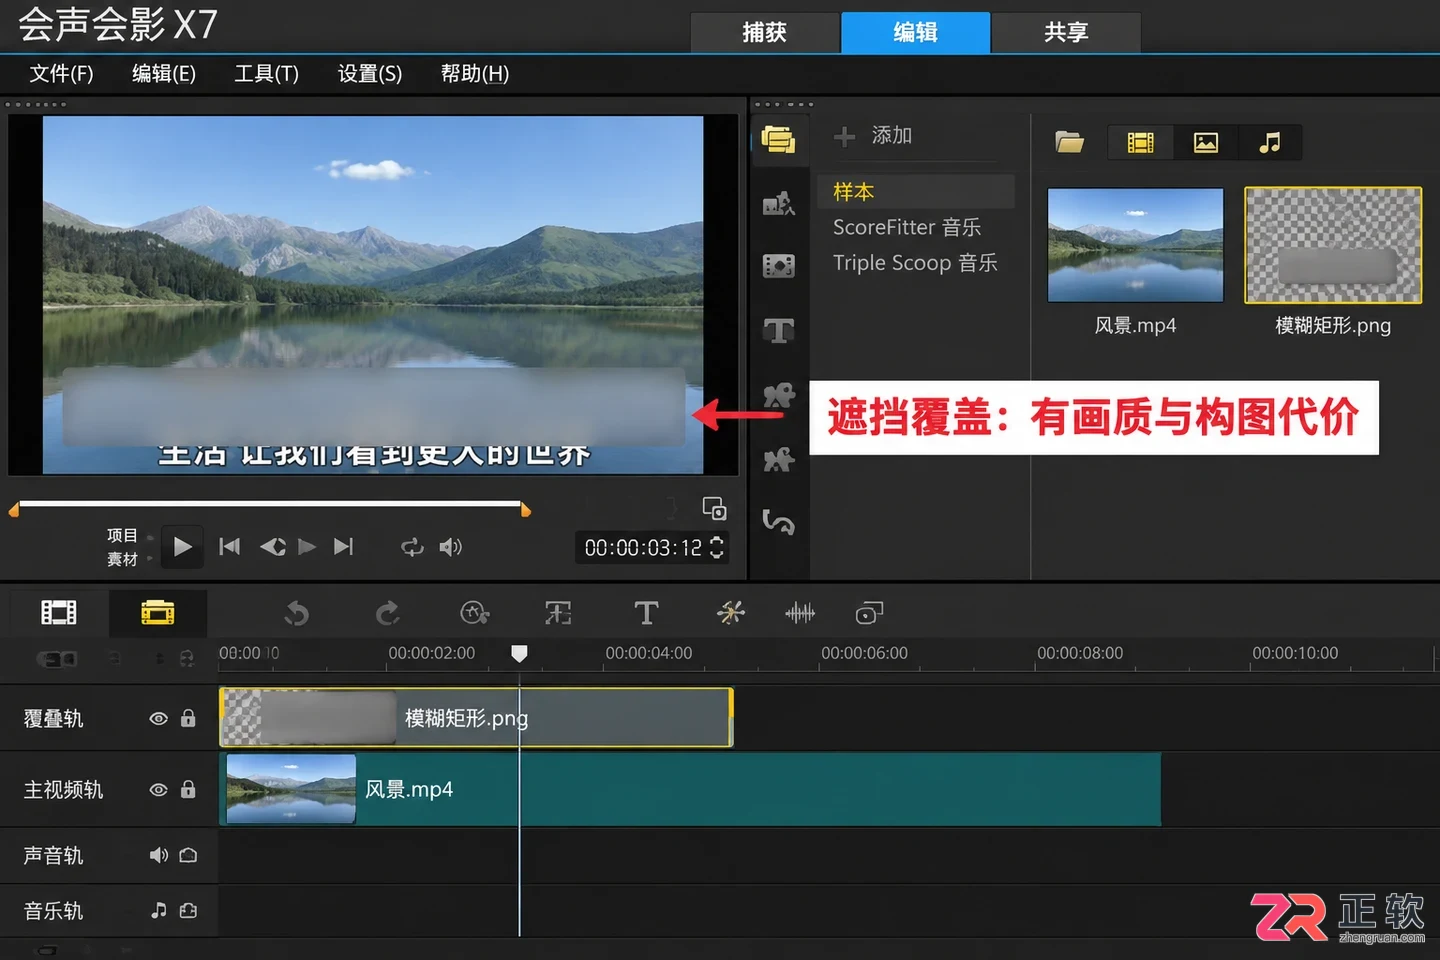The image size is (1440, 960).
Task: Click the undo arrow in the timeline toolbar
Action: tap(297, 613)
